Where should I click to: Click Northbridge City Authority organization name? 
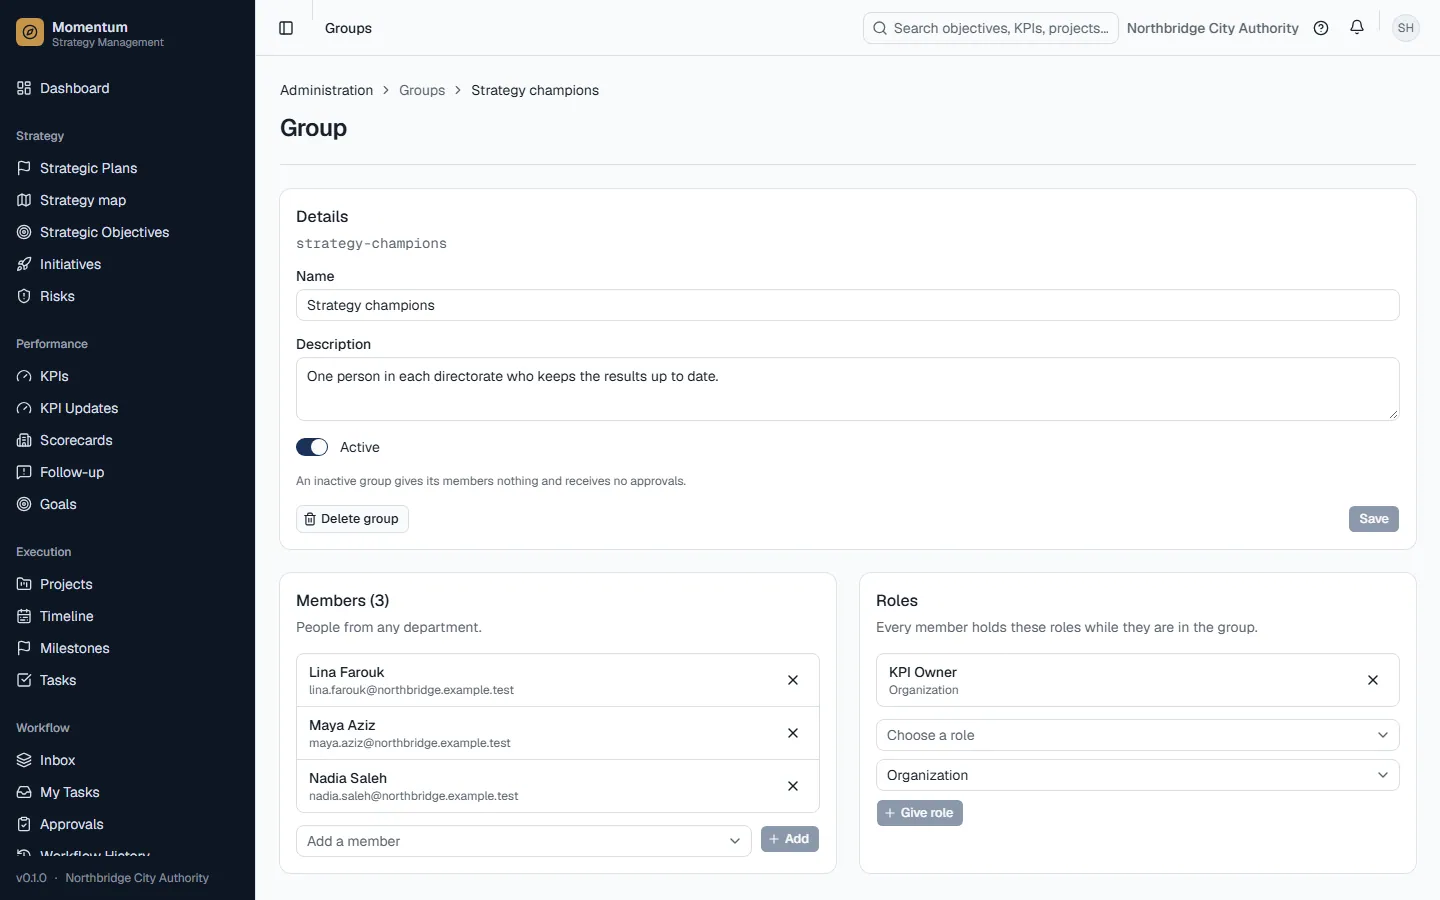1213,28
